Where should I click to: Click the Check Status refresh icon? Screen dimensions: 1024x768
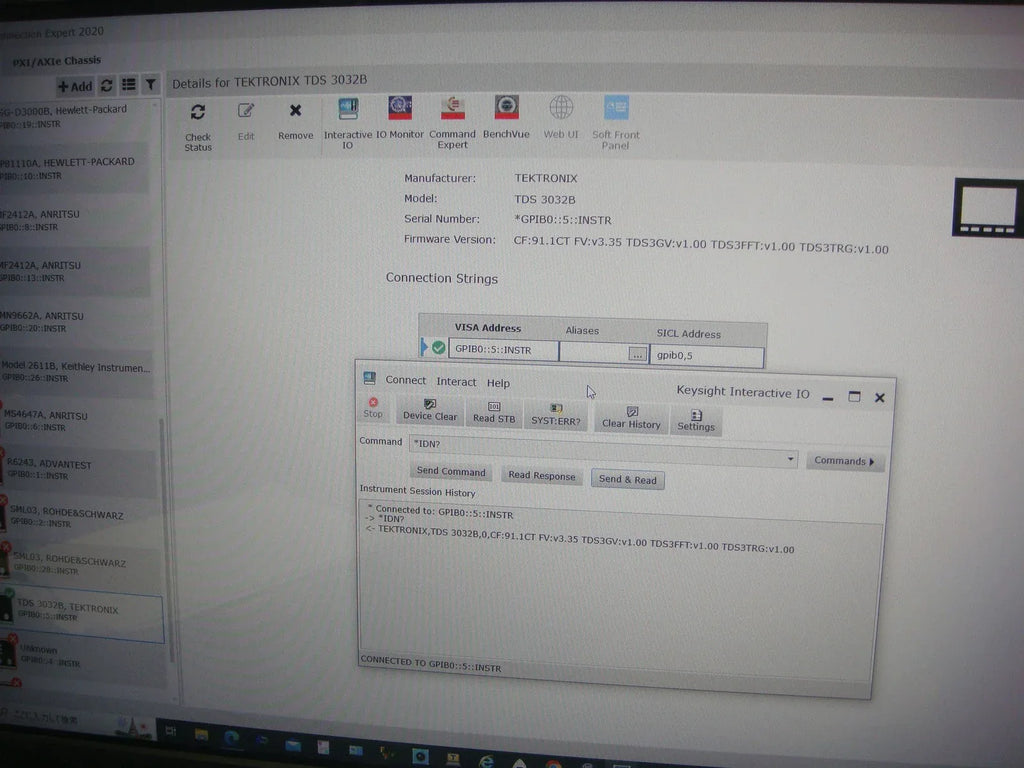198,112
